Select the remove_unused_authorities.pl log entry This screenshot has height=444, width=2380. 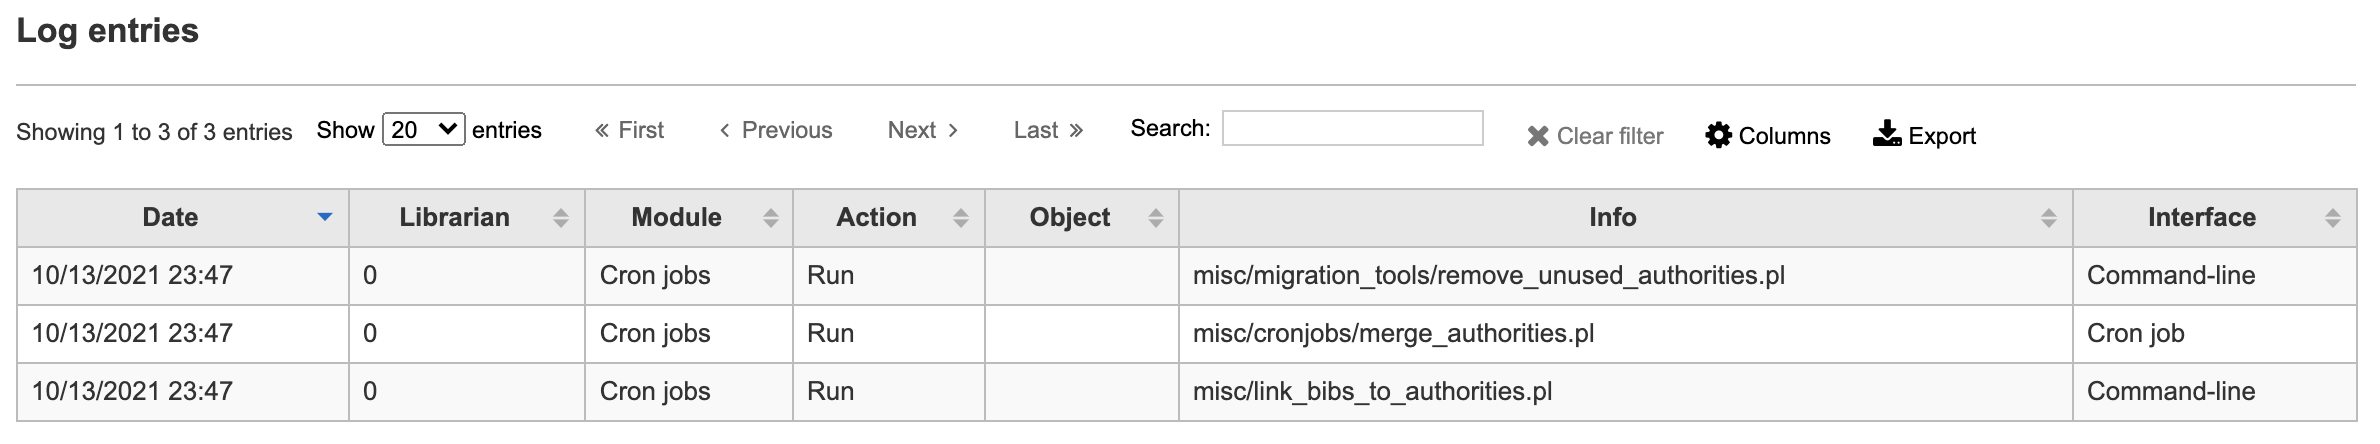click(1488, 275)
